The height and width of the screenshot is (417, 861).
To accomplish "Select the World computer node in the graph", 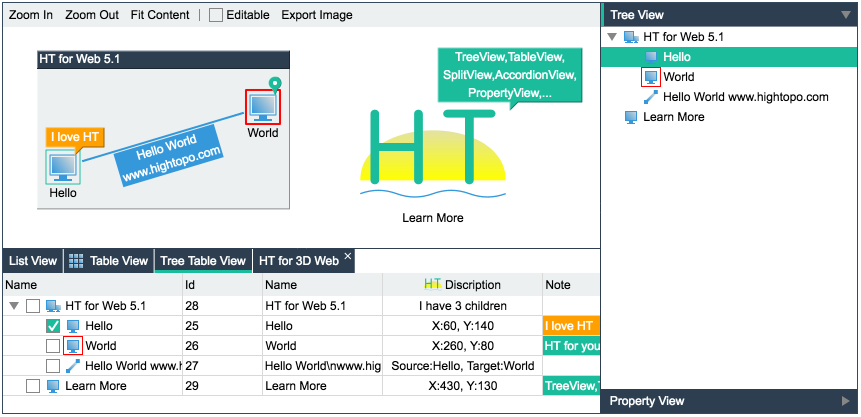I will [263, 107].
